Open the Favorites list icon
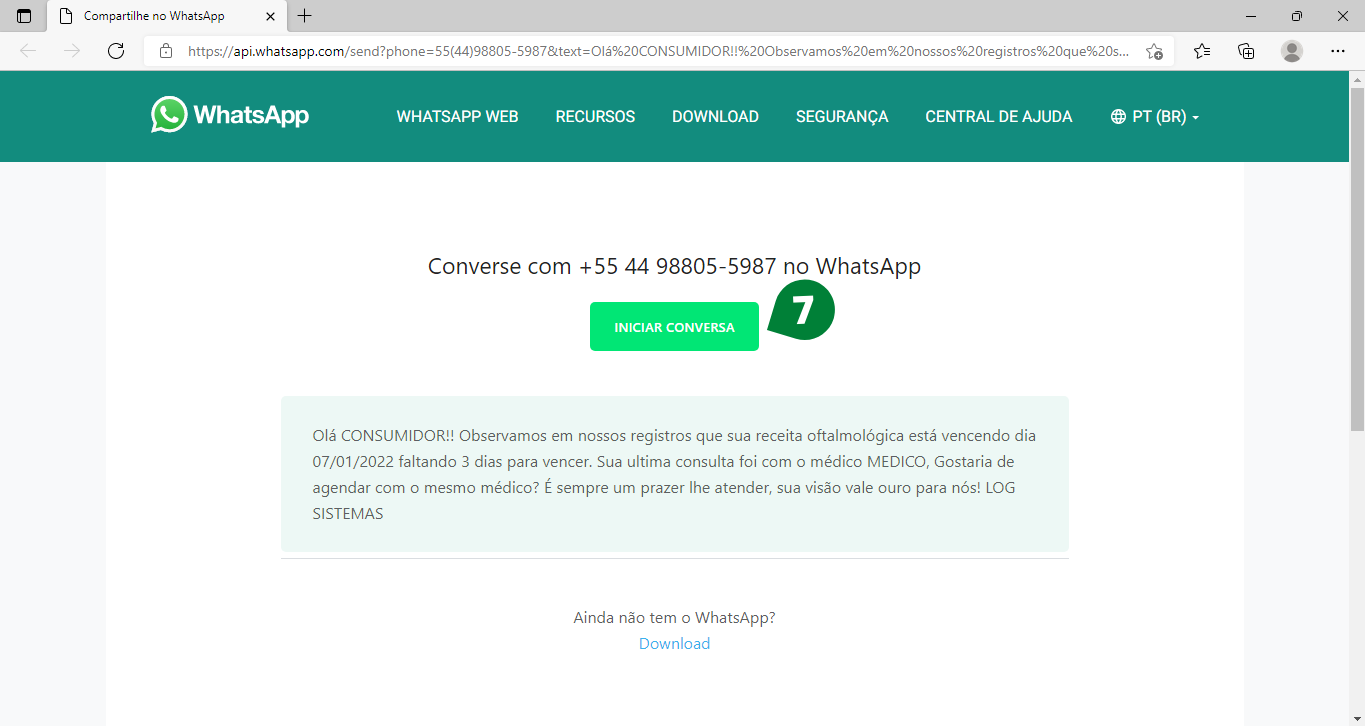Screen dimensions: 1365x726 coord(1202,51)
